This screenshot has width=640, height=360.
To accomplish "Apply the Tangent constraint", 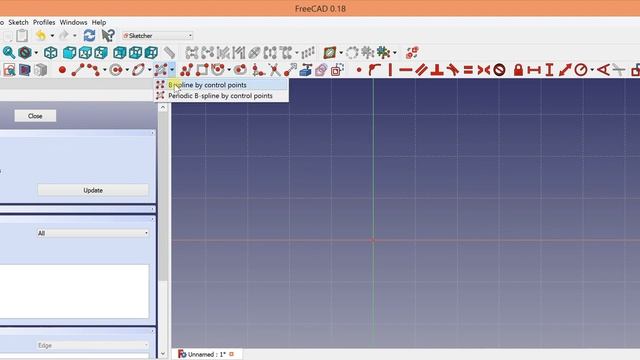I will 452,70.
